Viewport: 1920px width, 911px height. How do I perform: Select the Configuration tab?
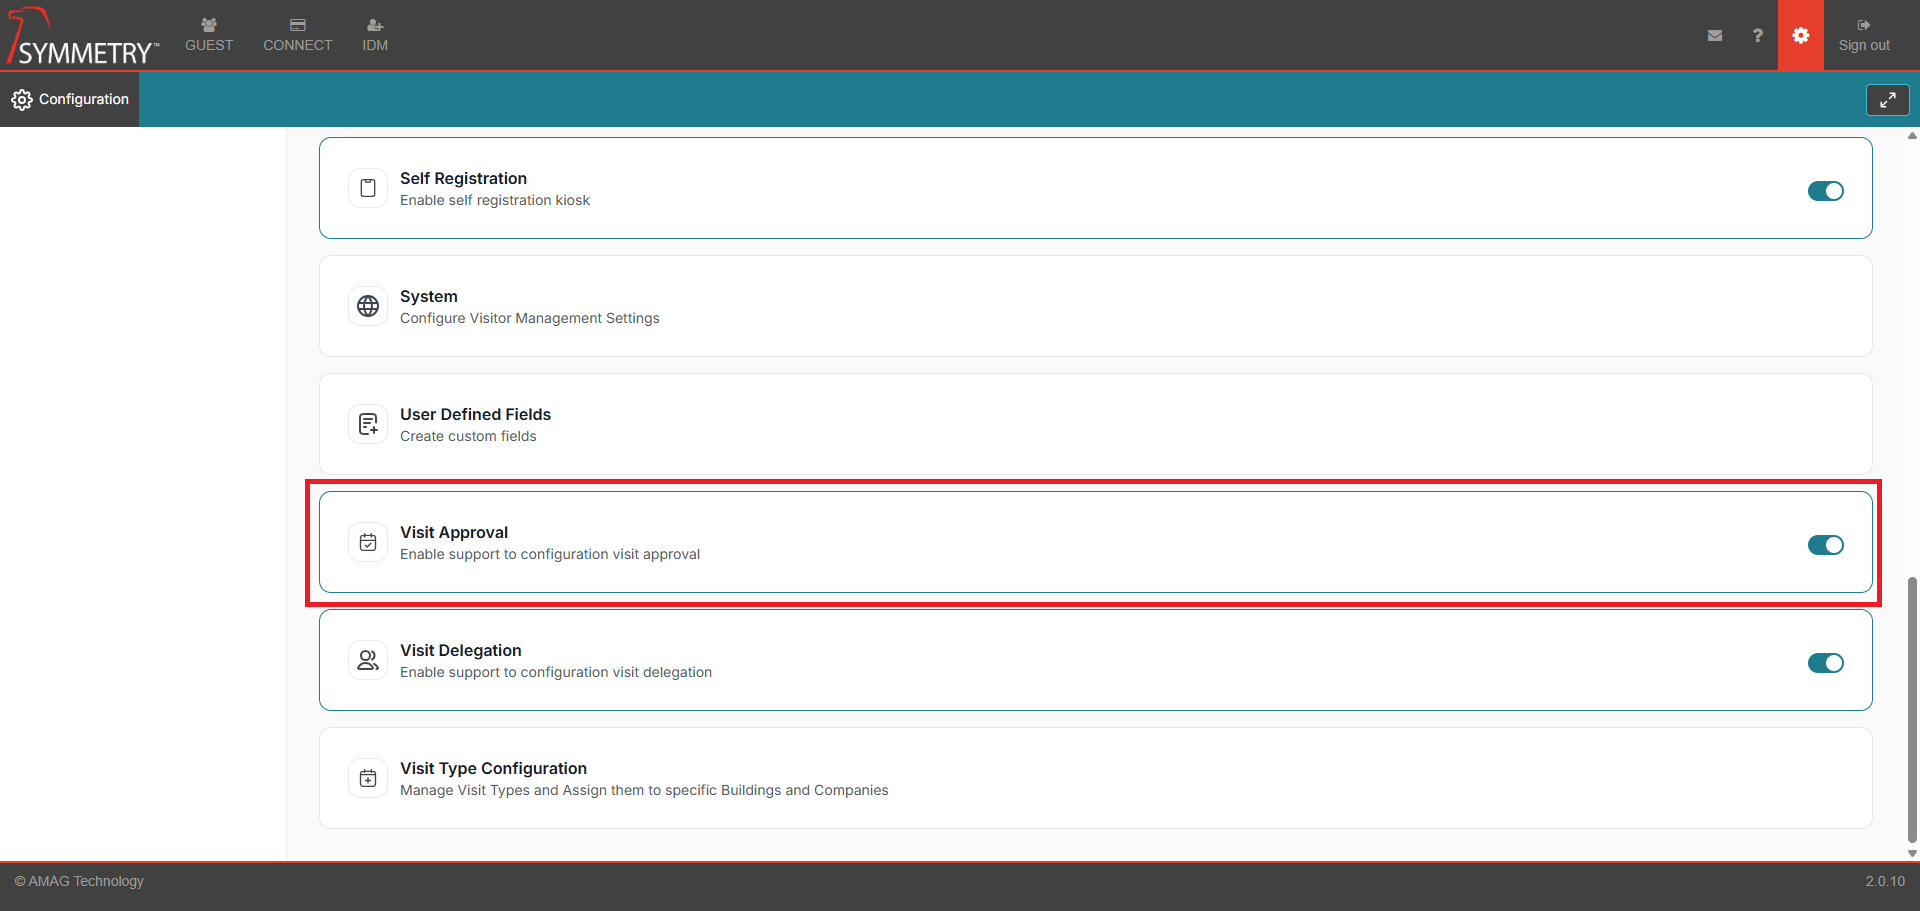70,99
